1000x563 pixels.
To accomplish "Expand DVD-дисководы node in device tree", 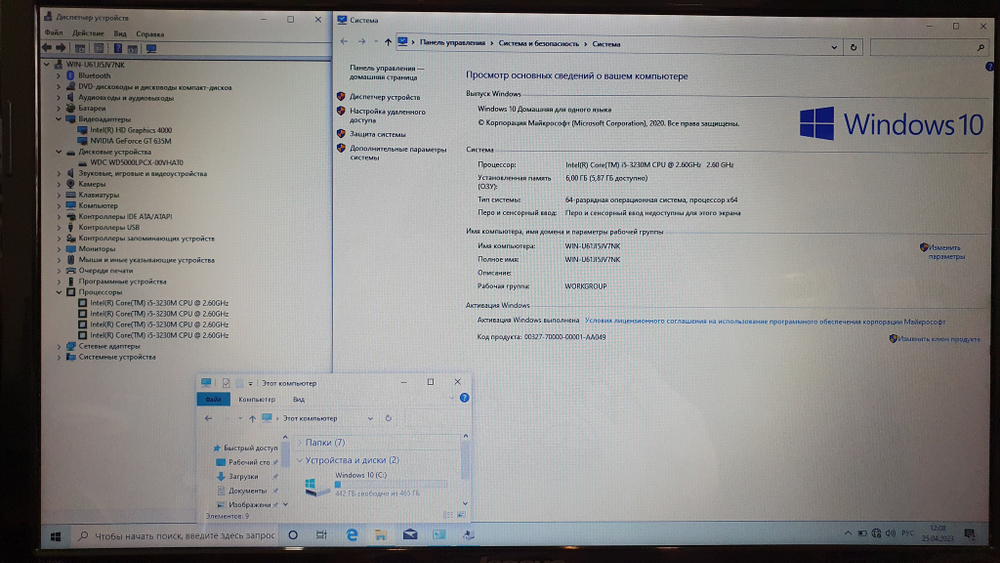I will pyautogui.click(x=59, y=87).
